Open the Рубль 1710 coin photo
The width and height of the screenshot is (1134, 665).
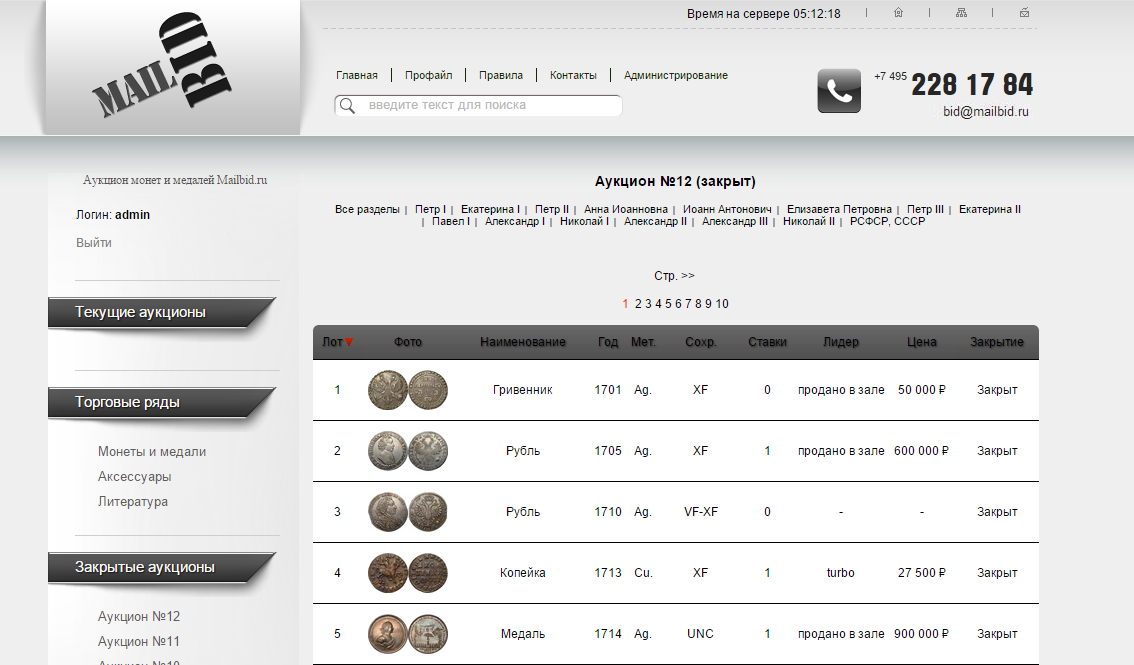tap(408, 512)
